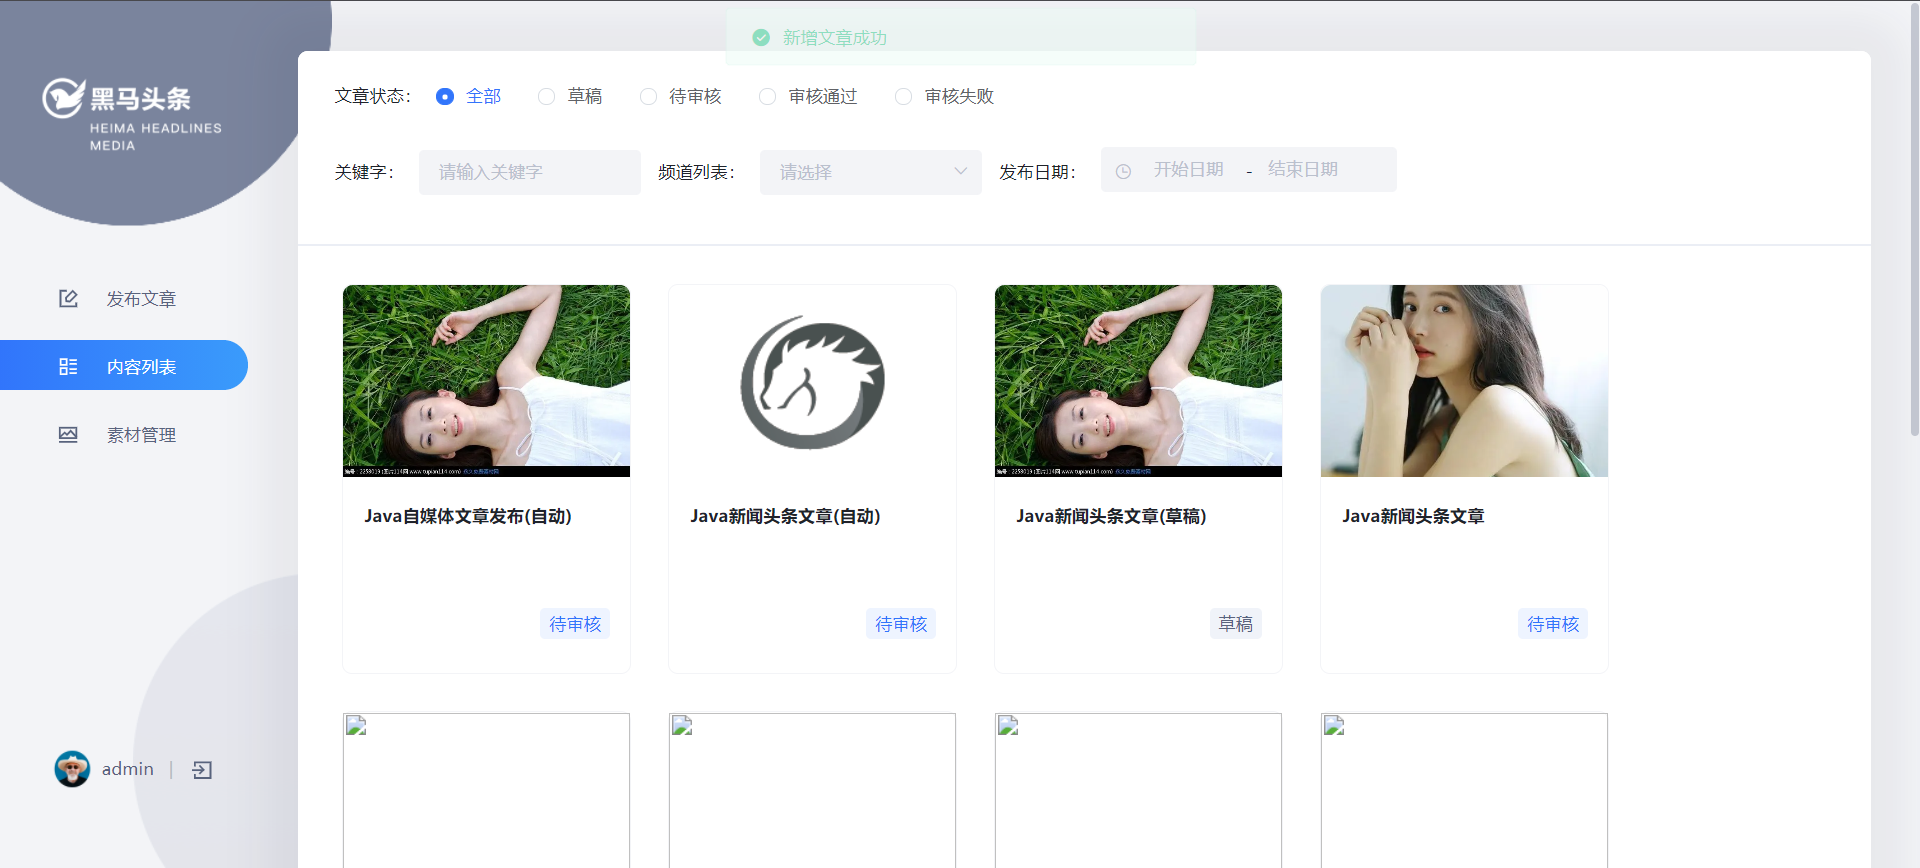This screenshot has width=1920, height=868.
Task: Click the logout arrow icon beside admin
Action: pos(202,769)
